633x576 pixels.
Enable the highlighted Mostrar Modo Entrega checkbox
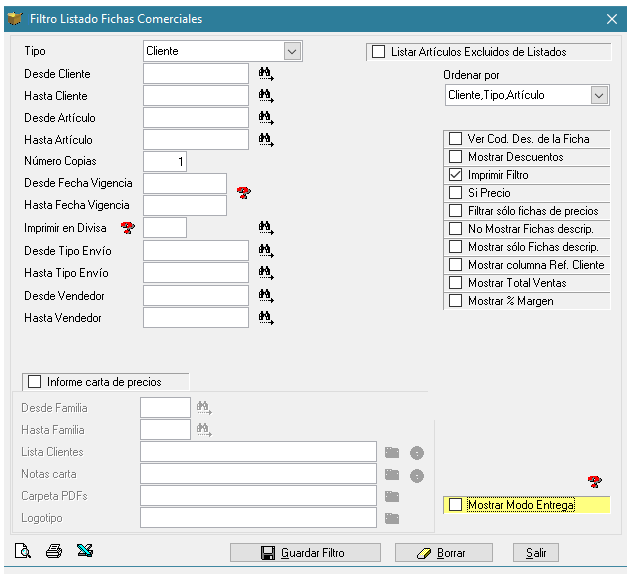[456, 505]
